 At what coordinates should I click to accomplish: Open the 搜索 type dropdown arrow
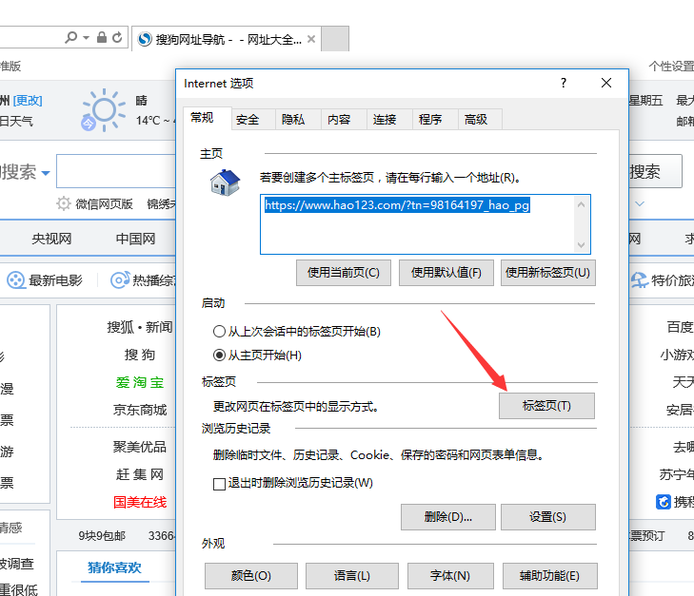click(x=46, y=174)
